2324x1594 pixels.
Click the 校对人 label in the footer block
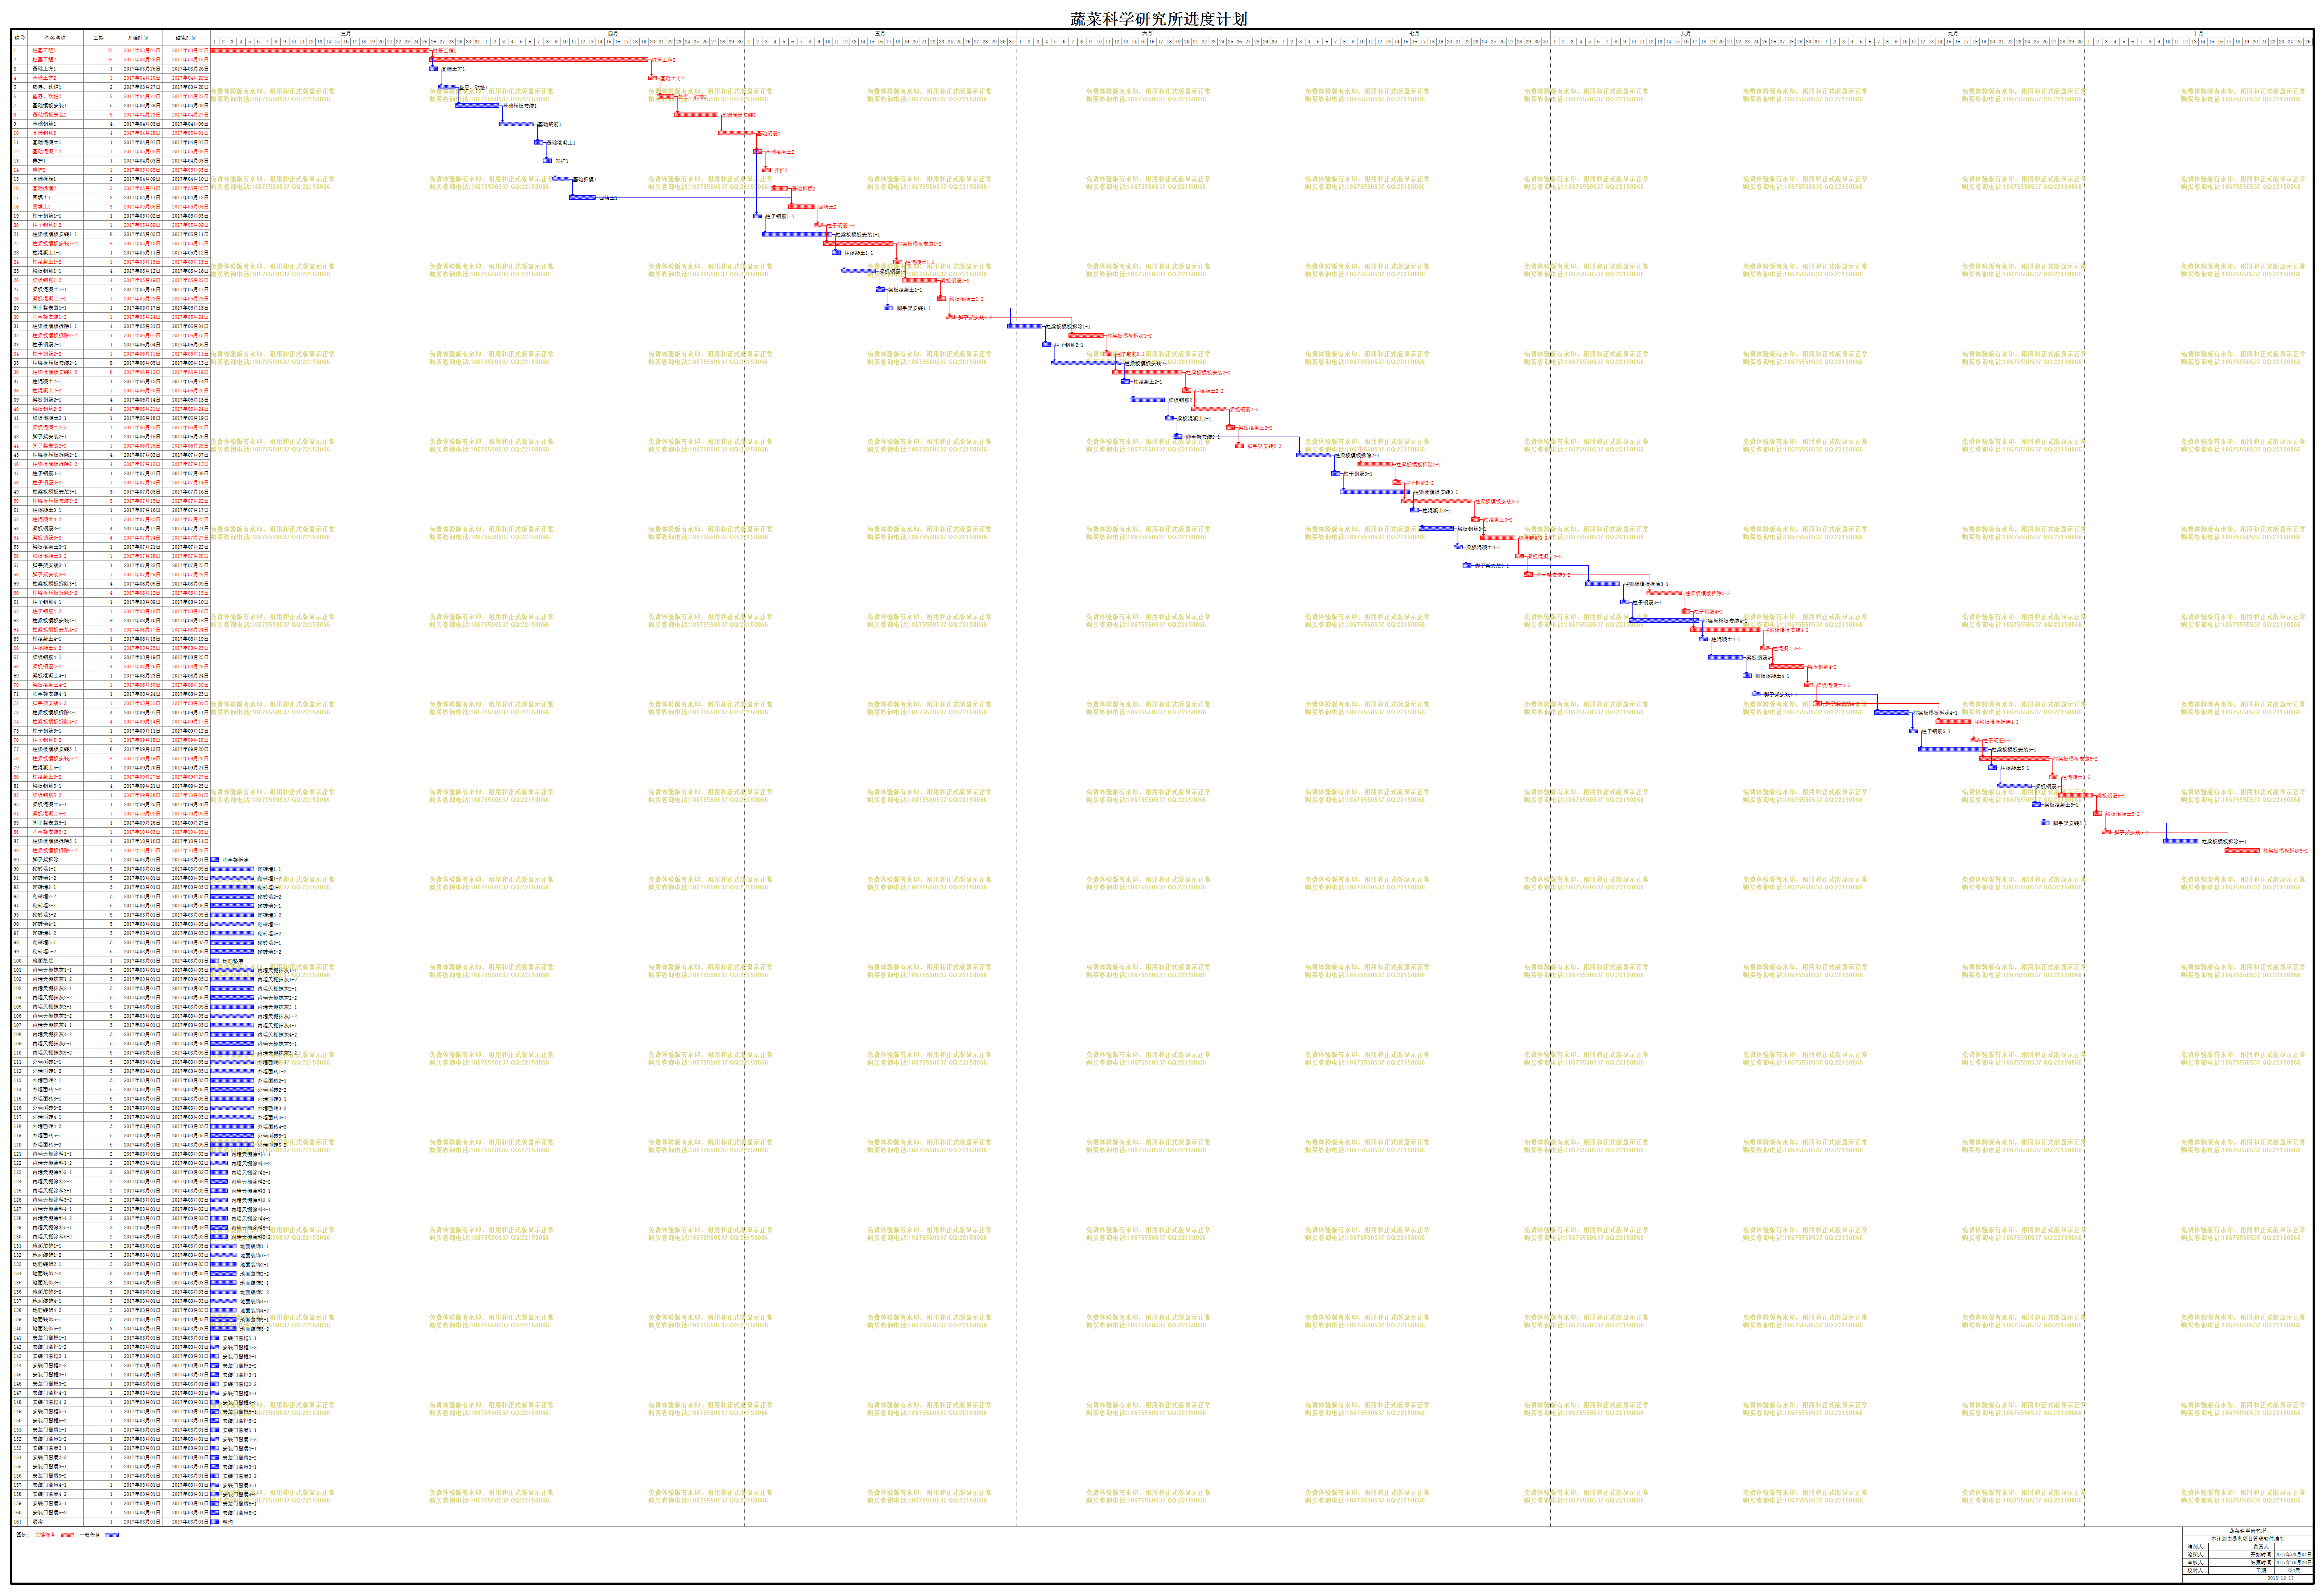click(x=2195, y=1570)
